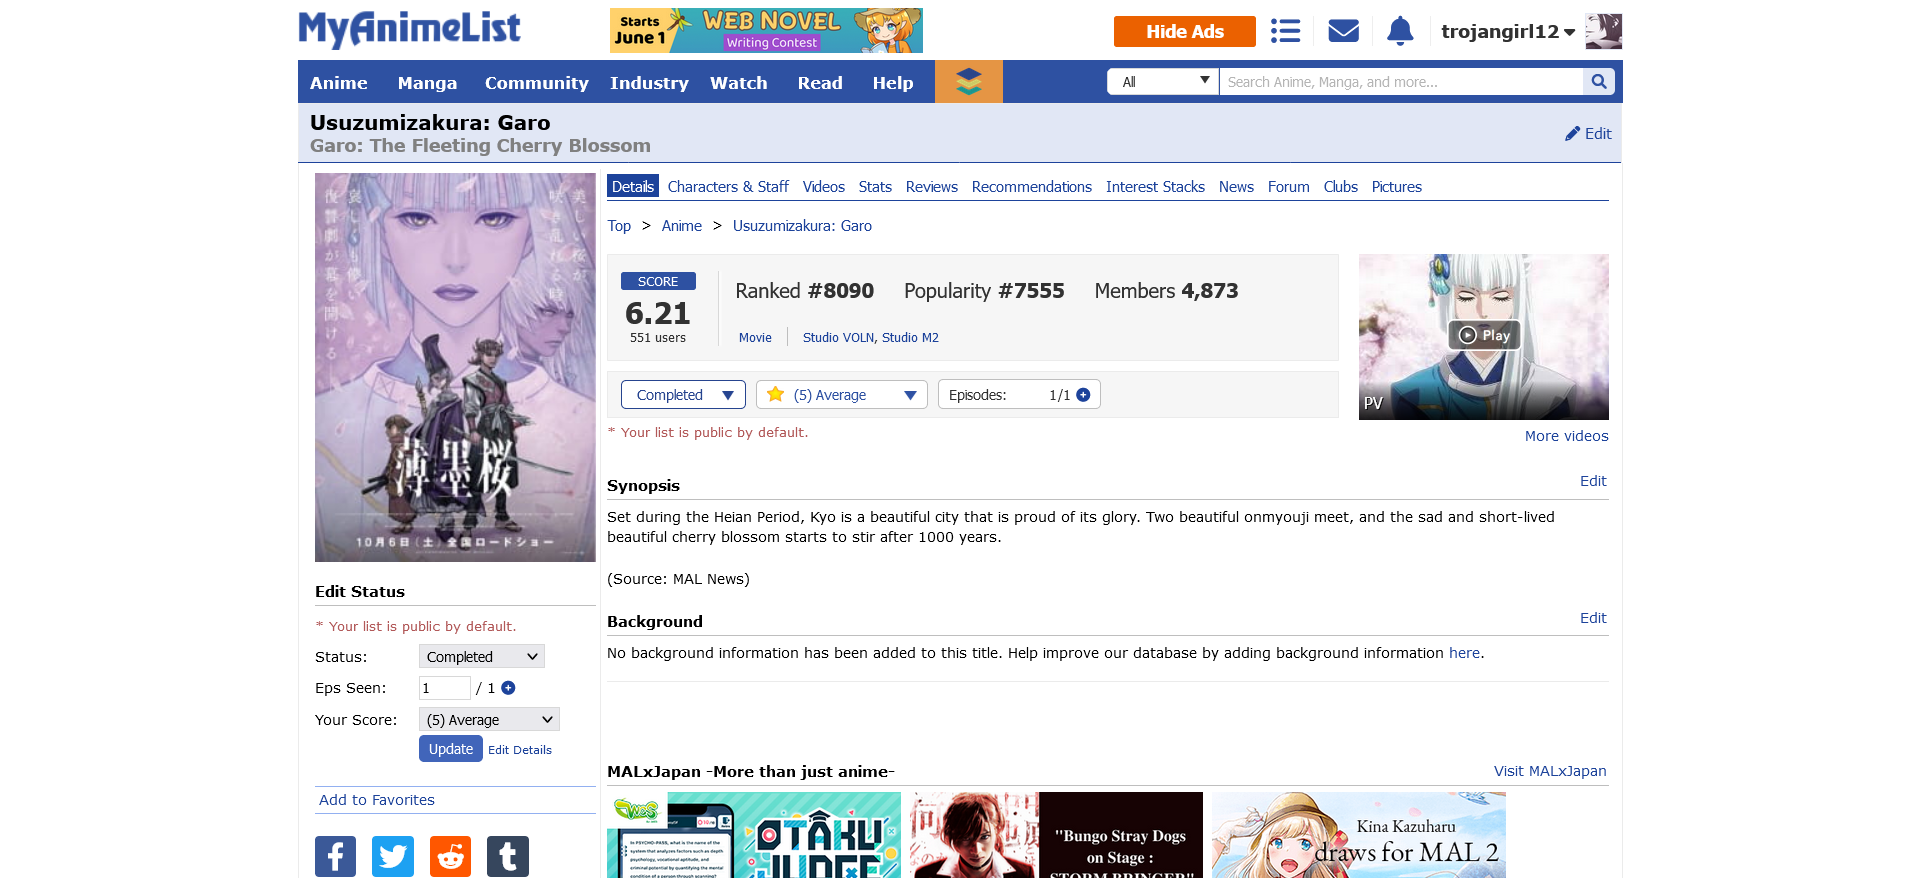
Task: Switch to Interest Stacks tab
Action: click(x=1155, y=187)
